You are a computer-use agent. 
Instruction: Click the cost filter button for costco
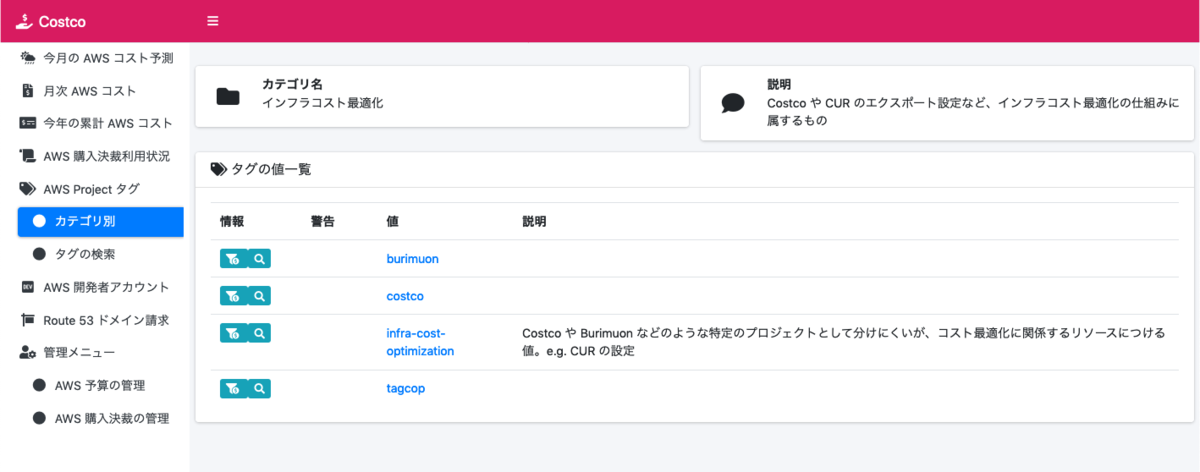pos(232,296)
